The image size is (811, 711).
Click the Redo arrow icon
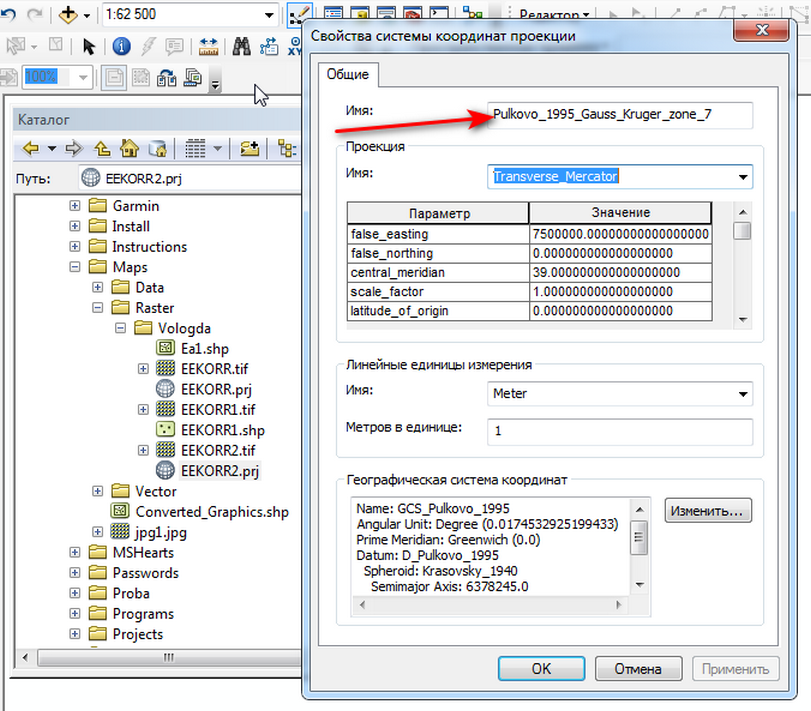pyautogui.click(x=34, y=14)
